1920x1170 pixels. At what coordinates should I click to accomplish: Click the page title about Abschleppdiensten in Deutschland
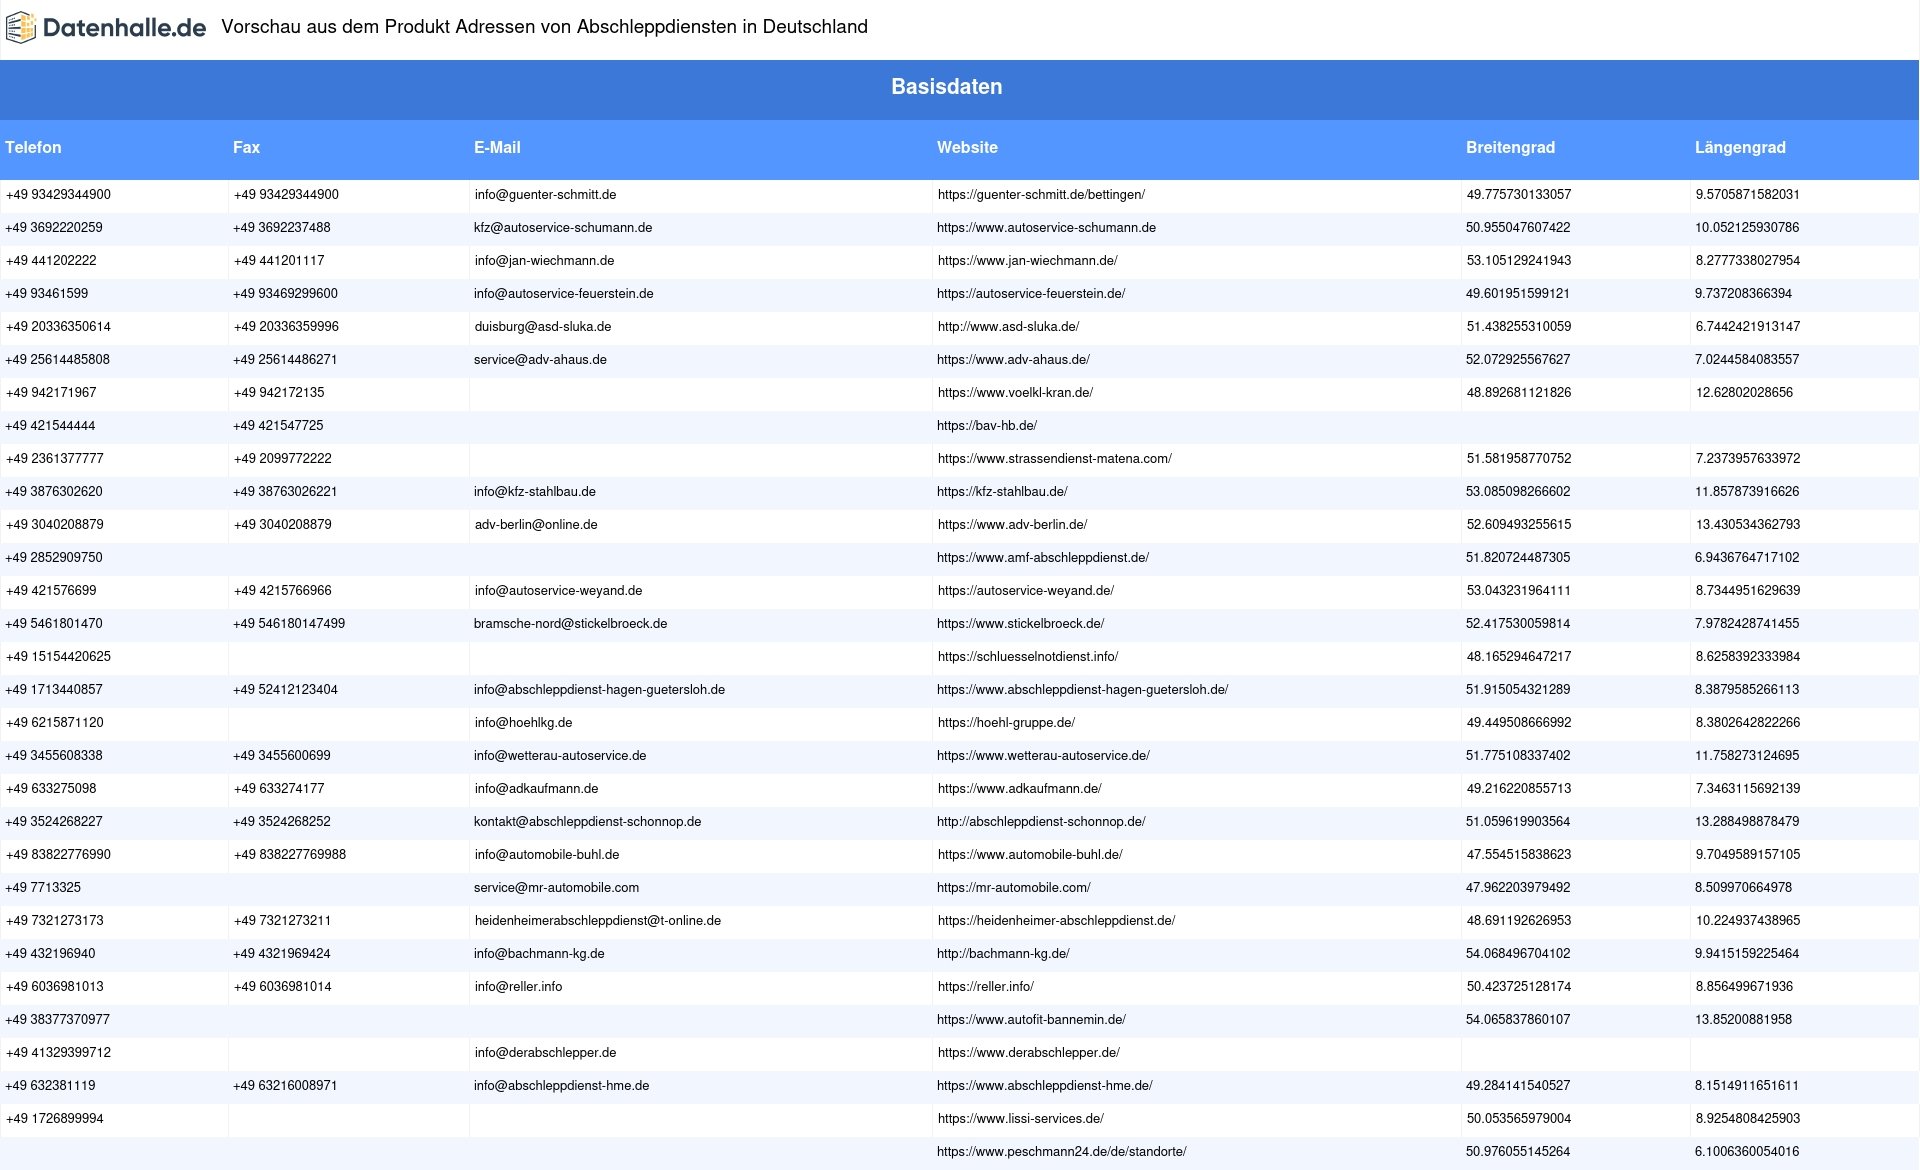544,27
